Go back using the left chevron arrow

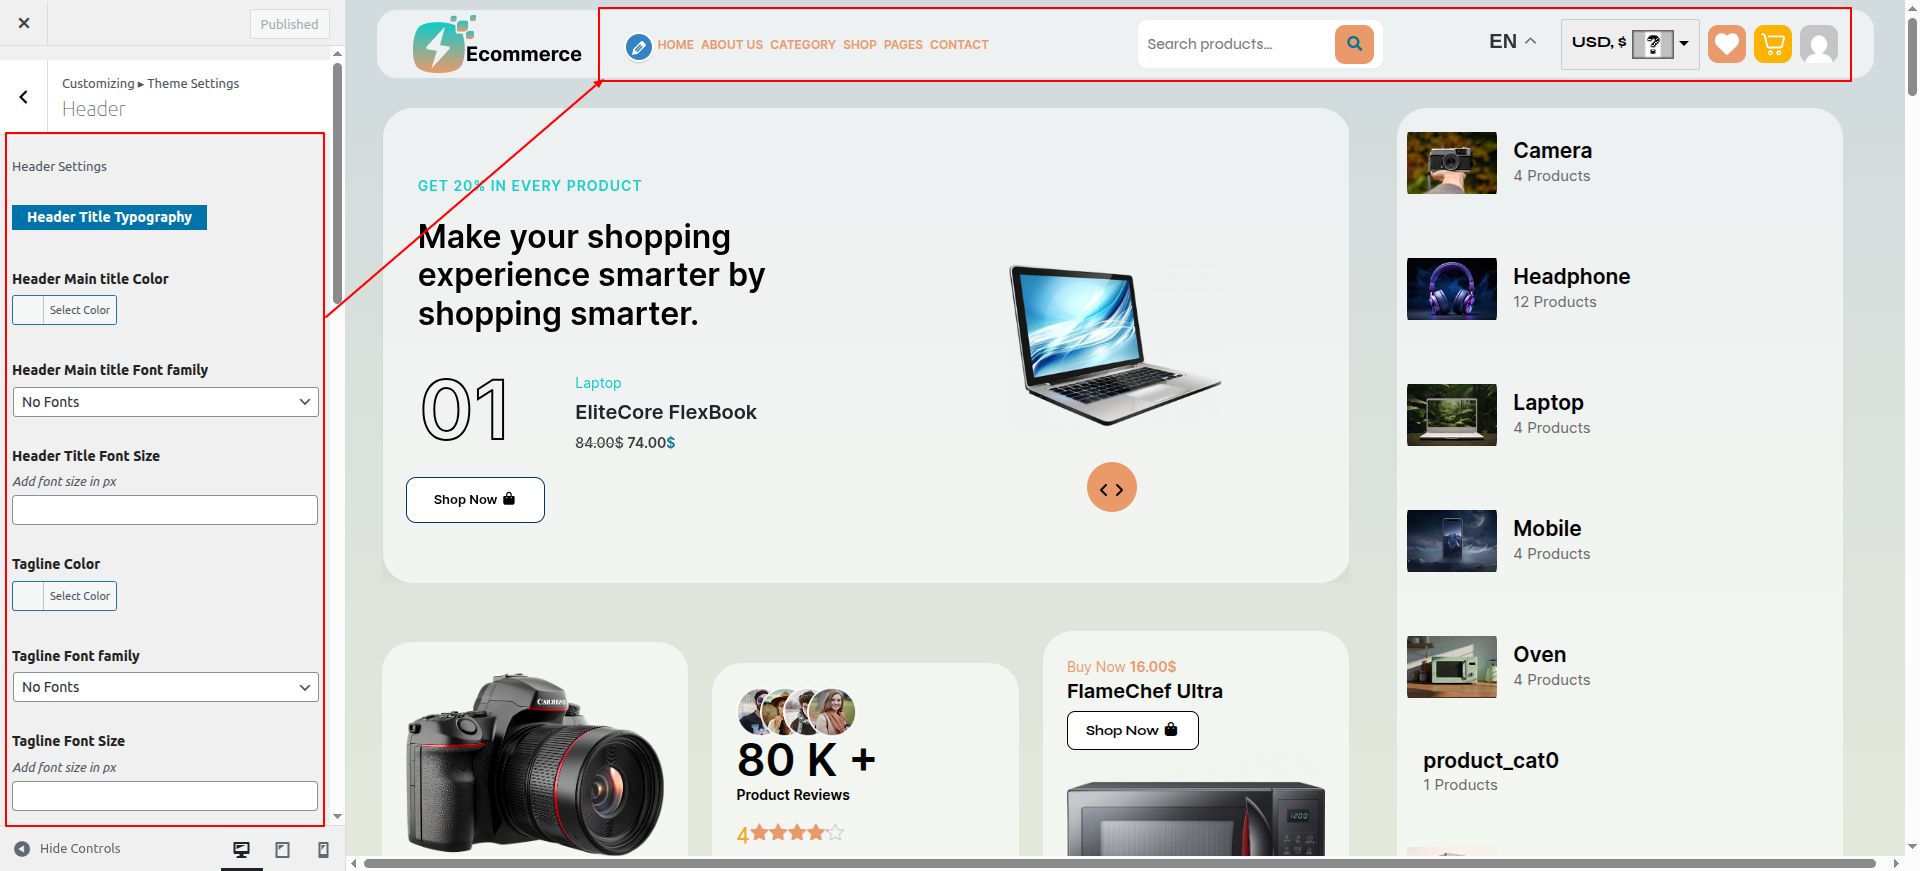23,97
